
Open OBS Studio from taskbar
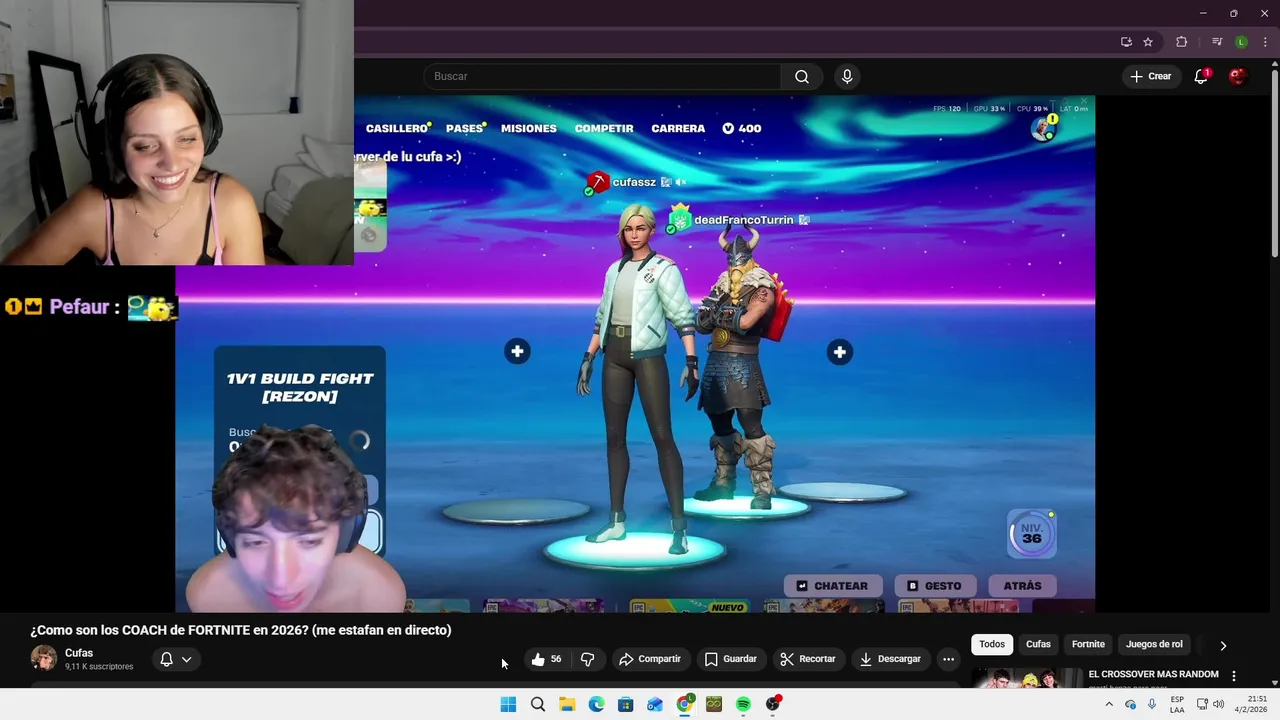click(773, 705)
